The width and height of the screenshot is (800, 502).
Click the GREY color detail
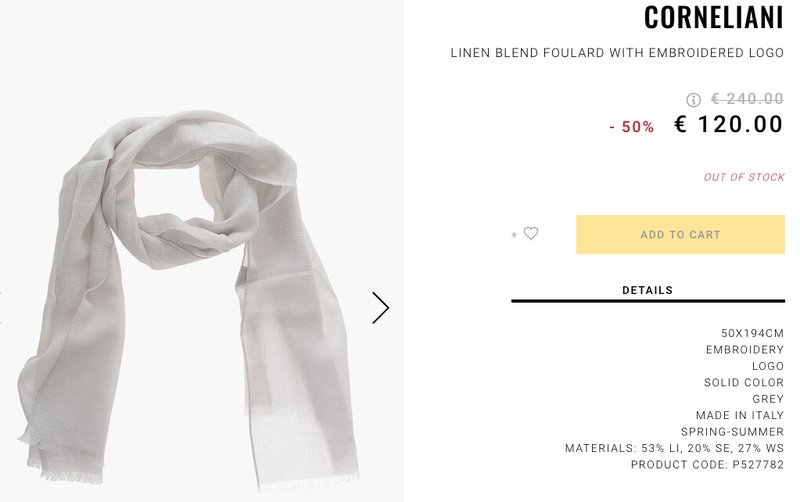click(768, 399)
